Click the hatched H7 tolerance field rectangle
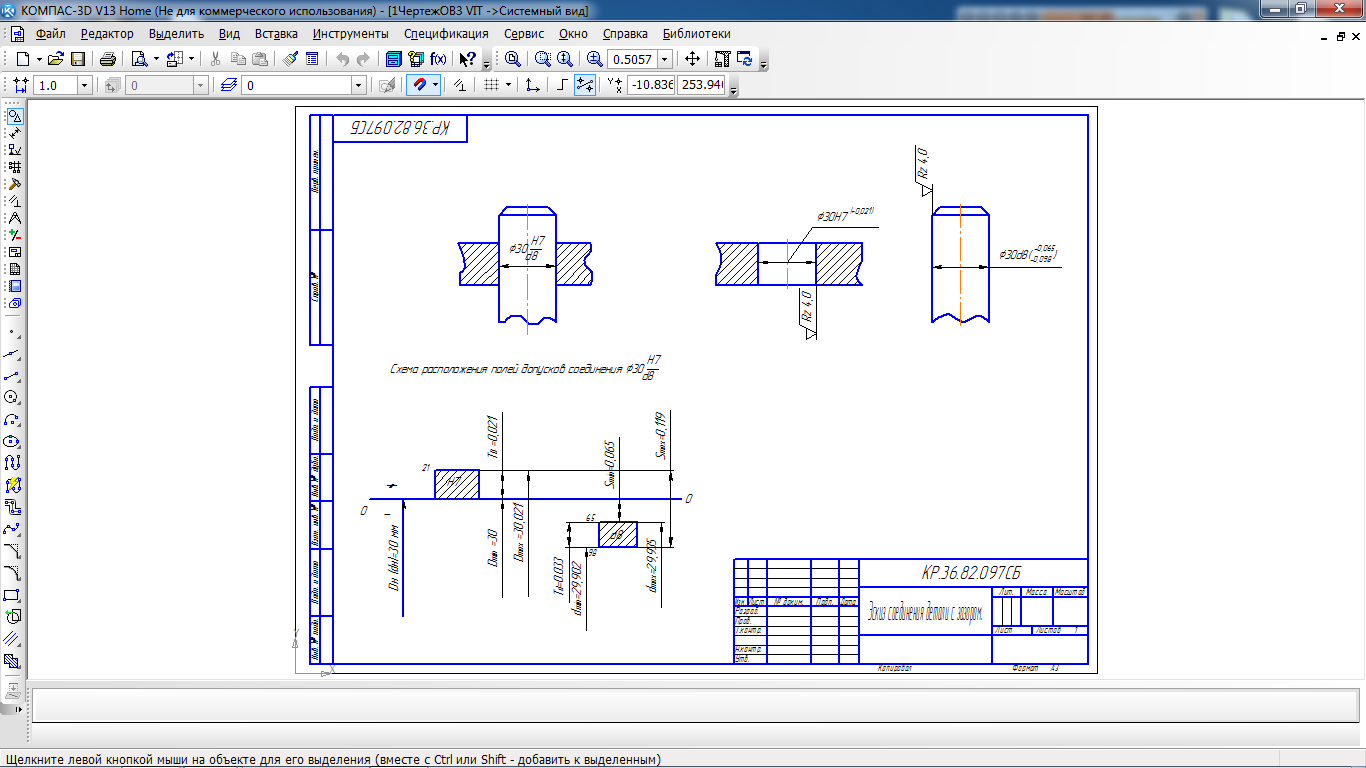Screen dimensions: 1366x768 tap(456, 484)
